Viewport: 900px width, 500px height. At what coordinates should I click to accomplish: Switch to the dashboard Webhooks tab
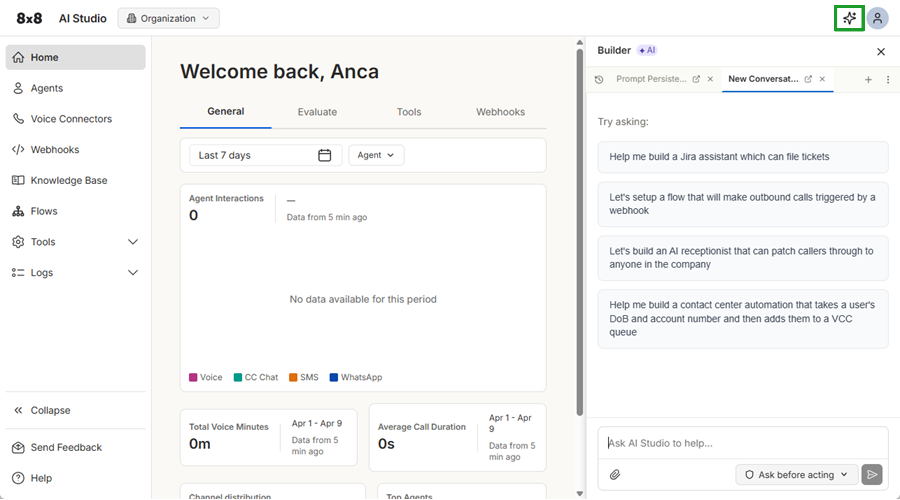click(500, 112)
